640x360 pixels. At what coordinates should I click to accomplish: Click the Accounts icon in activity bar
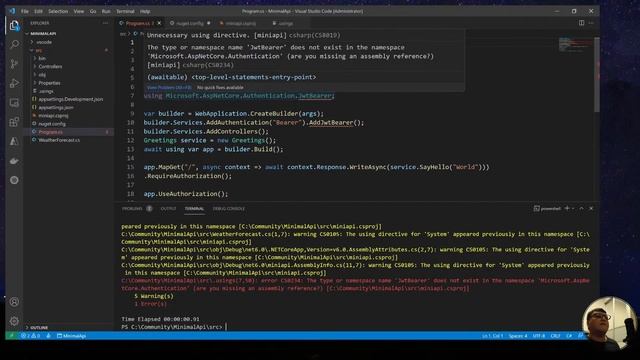point(14,302)
